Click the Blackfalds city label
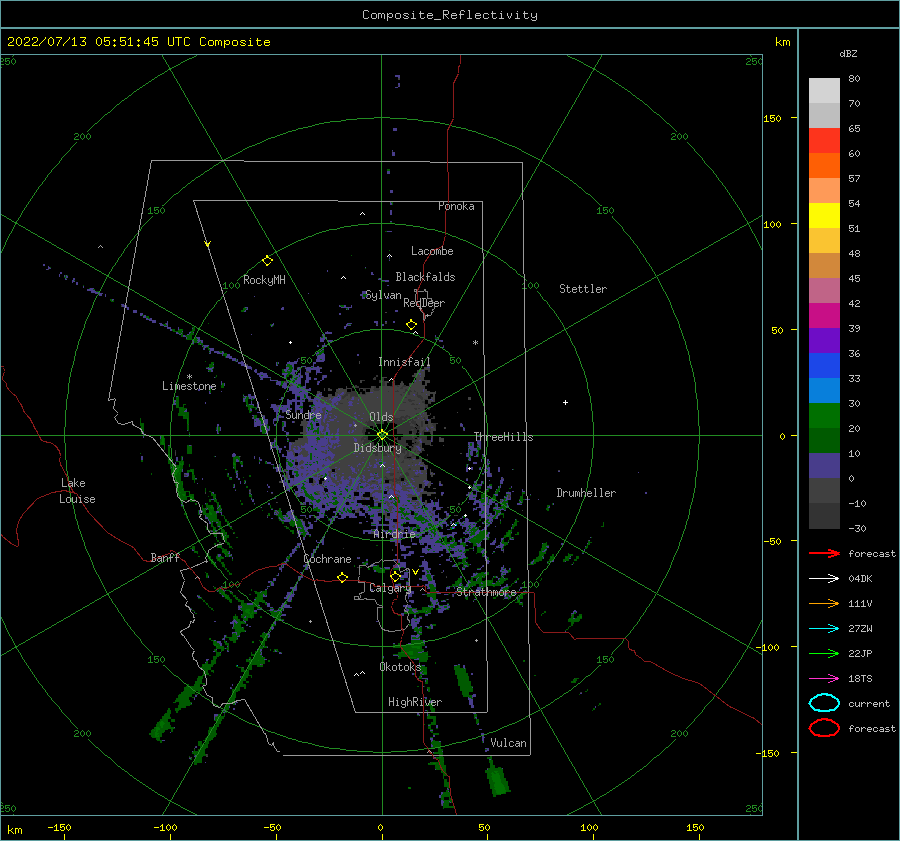 pos(425,277)
